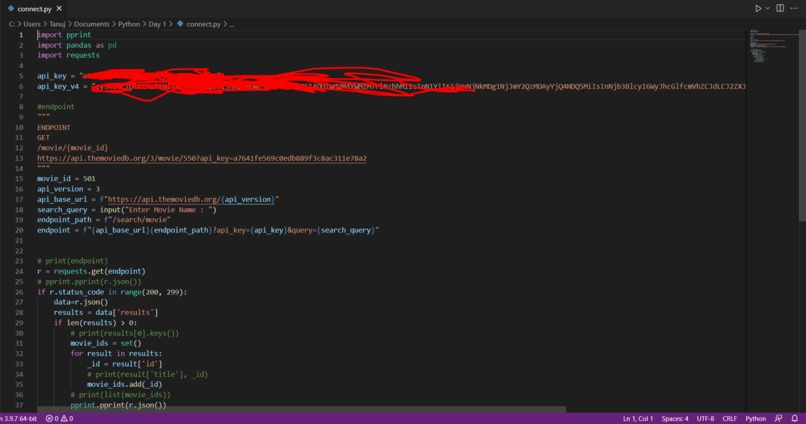
Task: Open the Day 1 breadcrumb folder
Action: click(157, 24)
